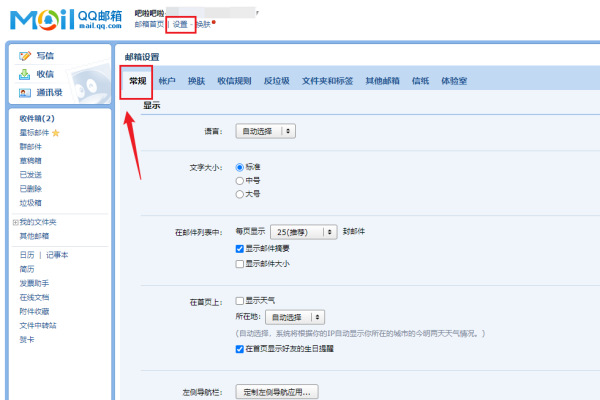Toggle 在首页显示好友的生日提醒 checkbox

click(240, 349)
